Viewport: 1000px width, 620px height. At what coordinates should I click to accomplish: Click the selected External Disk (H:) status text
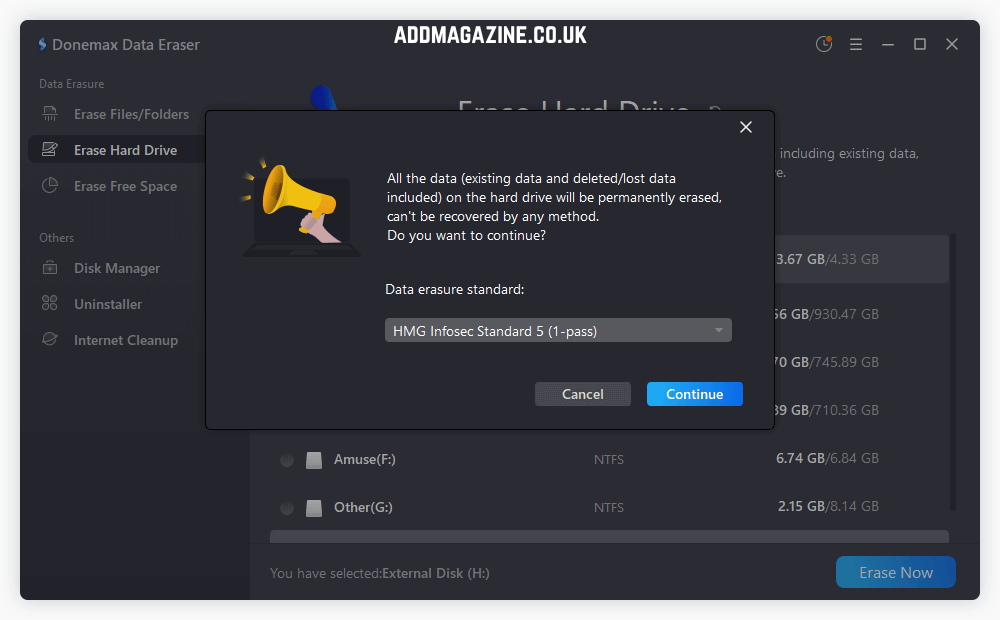click(379, 573)
